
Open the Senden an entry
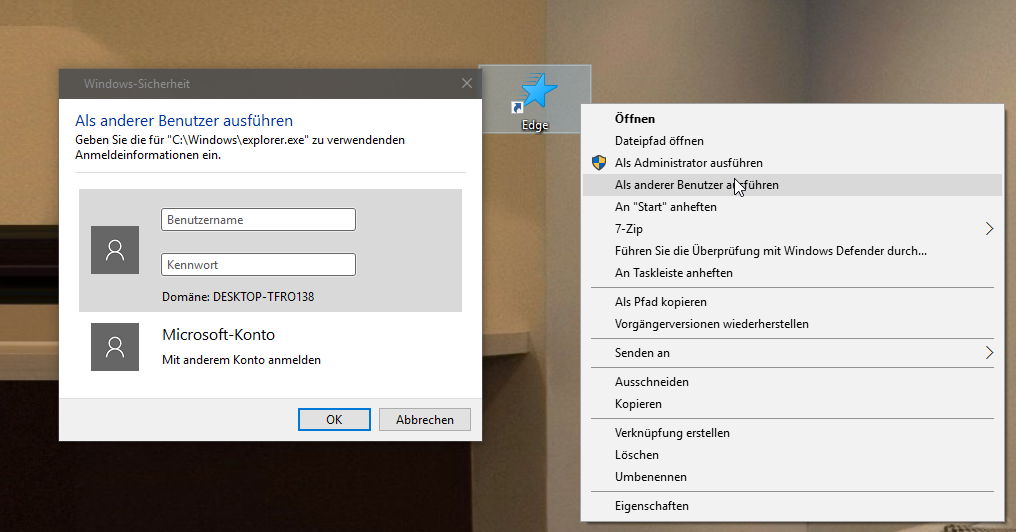[x=792, y=353]
